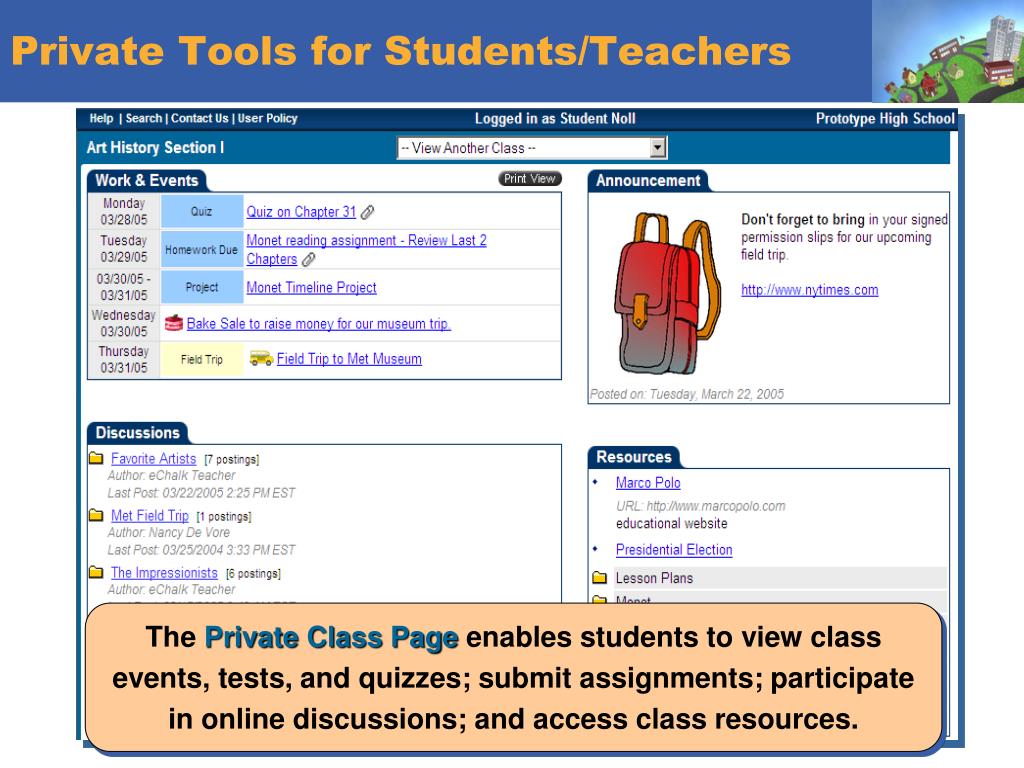Click the Field Trip category cell
The width and height of the screenshot is (1024, 768).
pos(202,359)
